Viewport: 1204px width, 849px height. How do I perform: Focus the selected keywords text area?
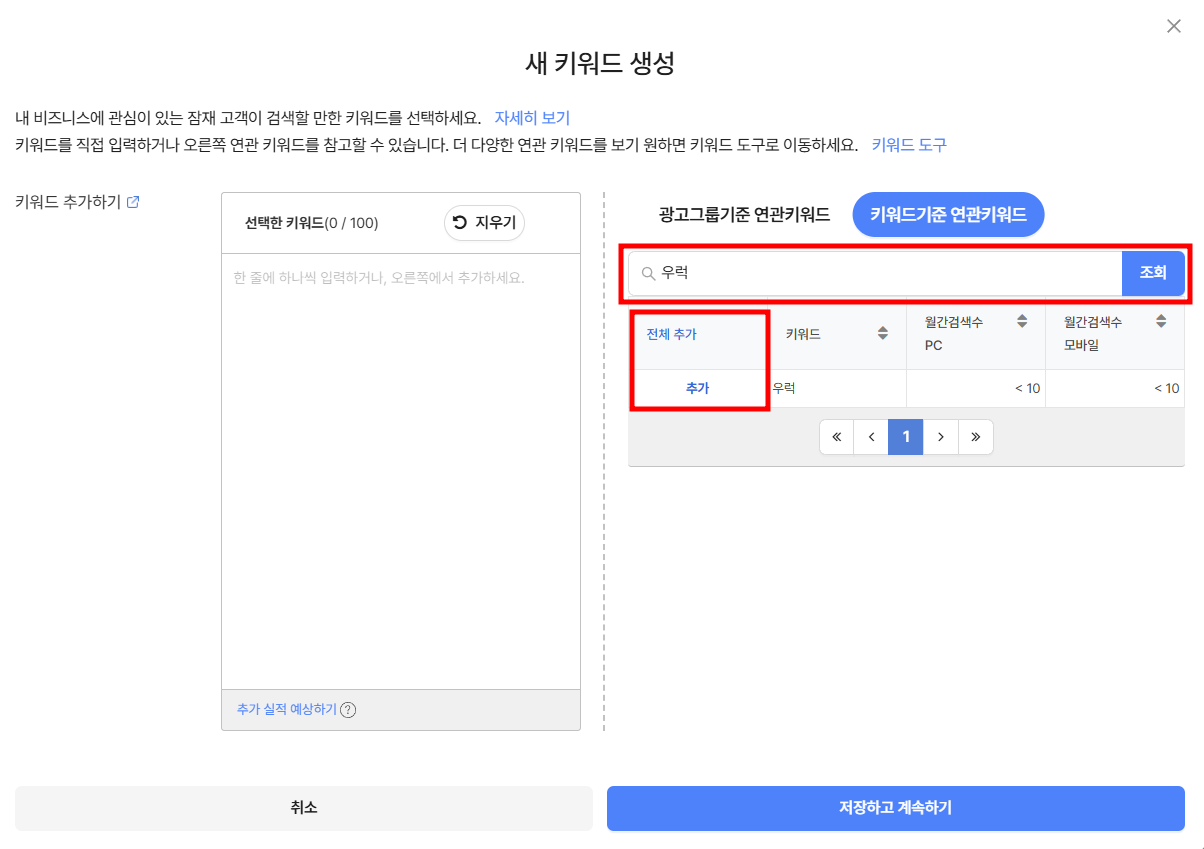400,471
